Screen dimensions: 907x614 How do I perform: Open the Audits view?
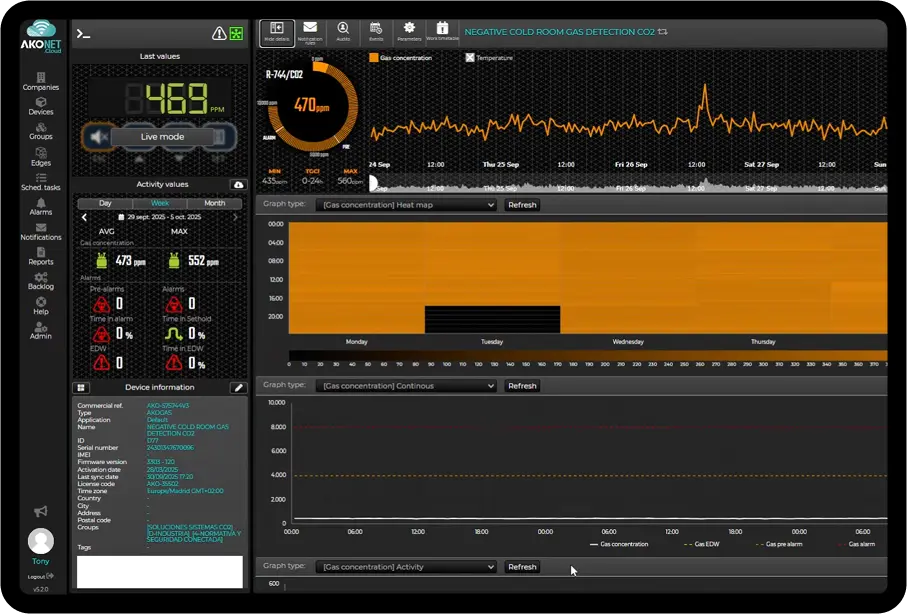coord(342,28)
